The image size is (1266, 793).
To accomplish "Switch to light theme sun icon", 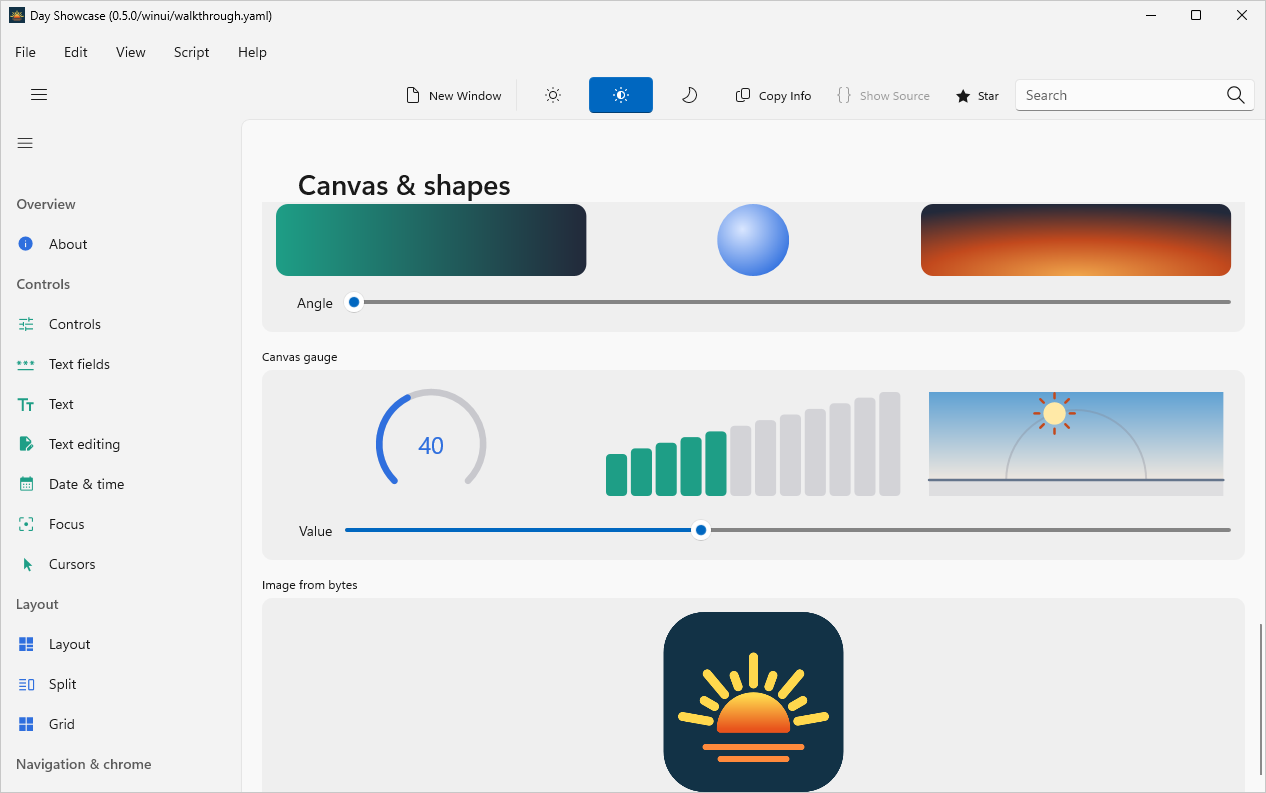I will [553, 95].
